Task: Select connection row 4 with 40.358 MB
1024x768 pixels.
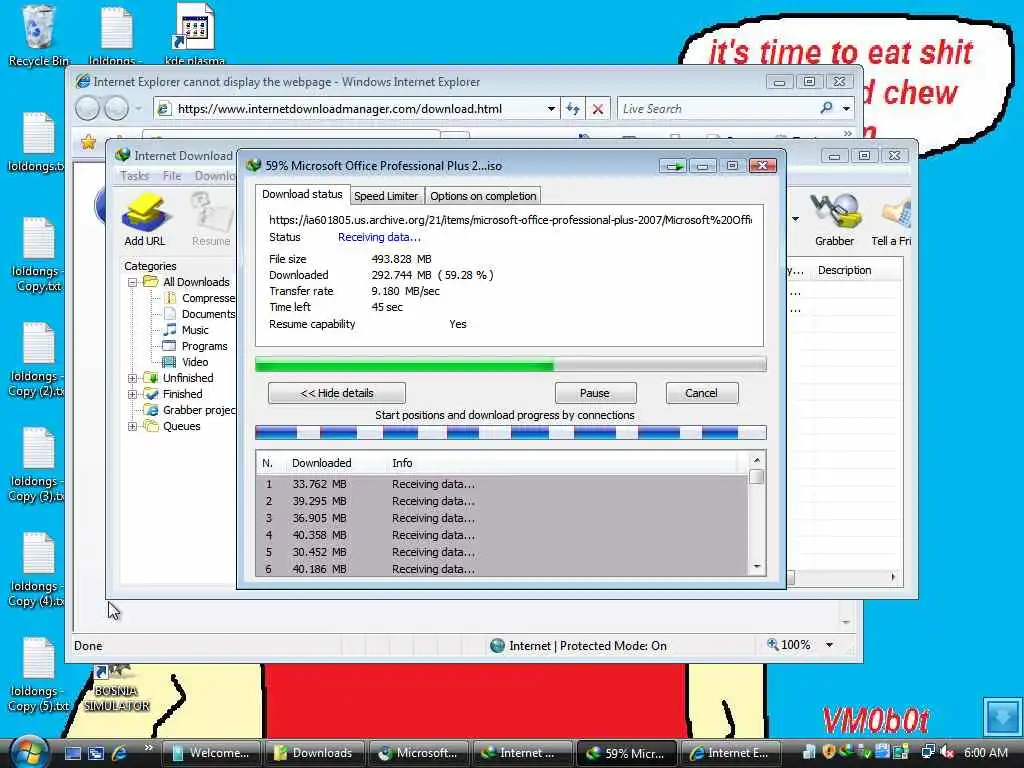Action: click(502, 535)
